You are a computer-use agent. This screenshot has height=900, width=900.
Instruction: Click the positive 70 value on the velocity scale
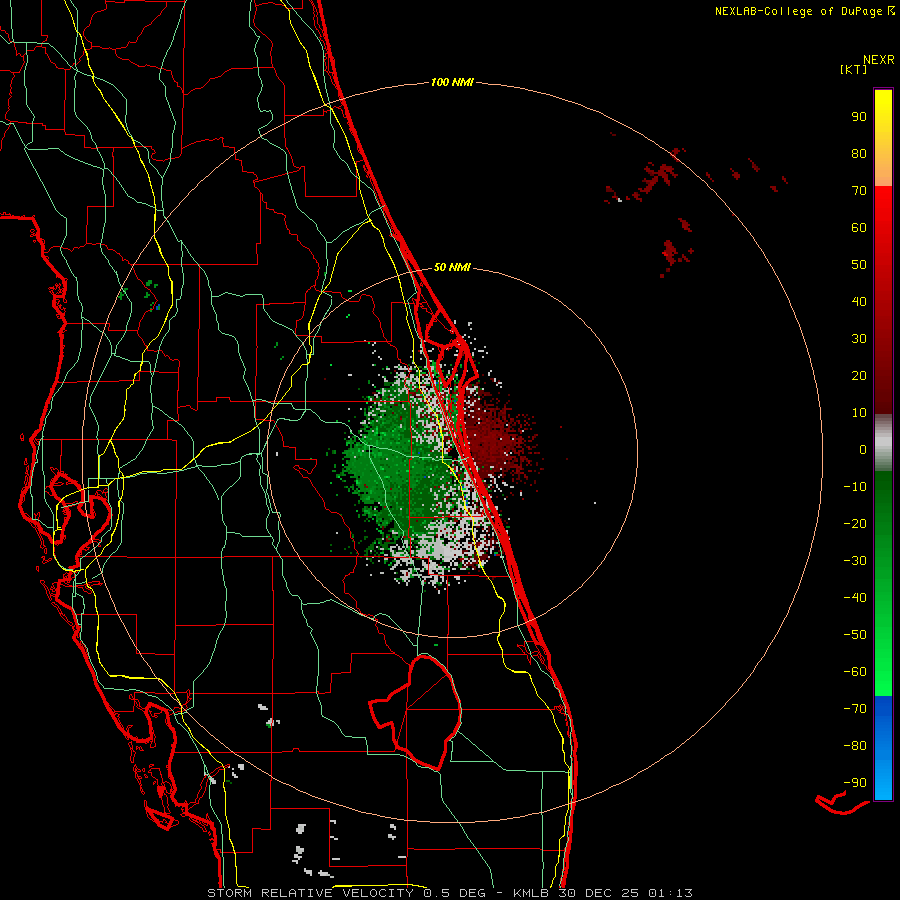point(859,191)
